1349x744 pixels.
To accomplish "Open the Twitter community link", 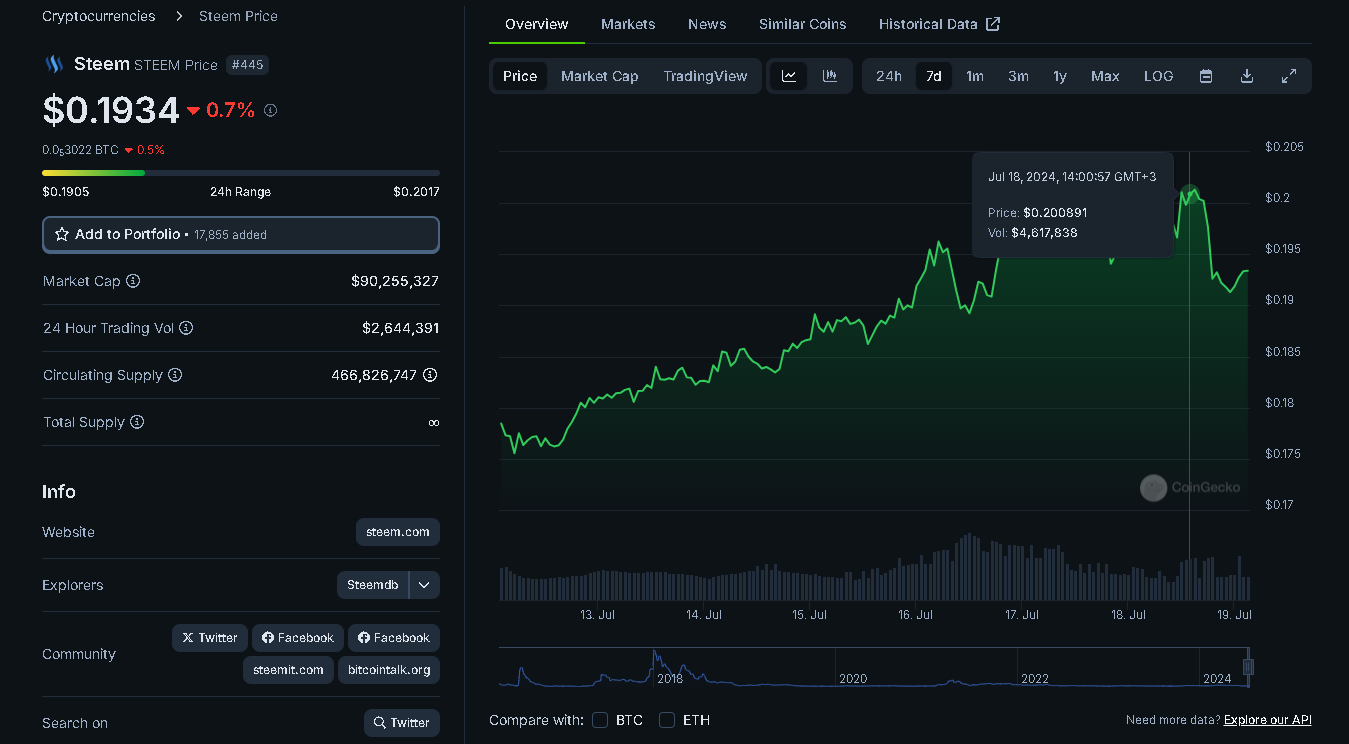I will (x=210, y=638).
